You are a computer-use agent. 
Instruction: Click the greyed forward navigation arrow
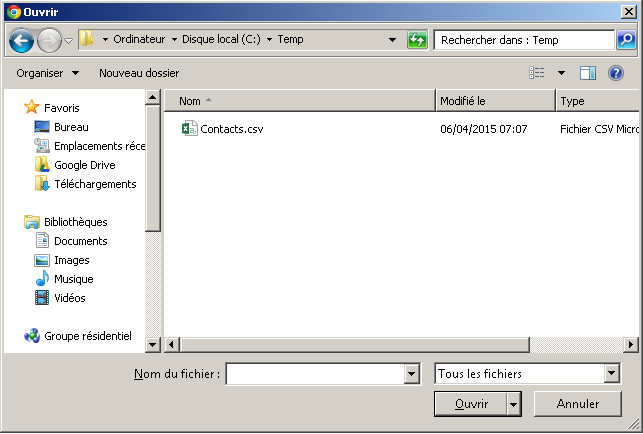[x=49, y=40]
